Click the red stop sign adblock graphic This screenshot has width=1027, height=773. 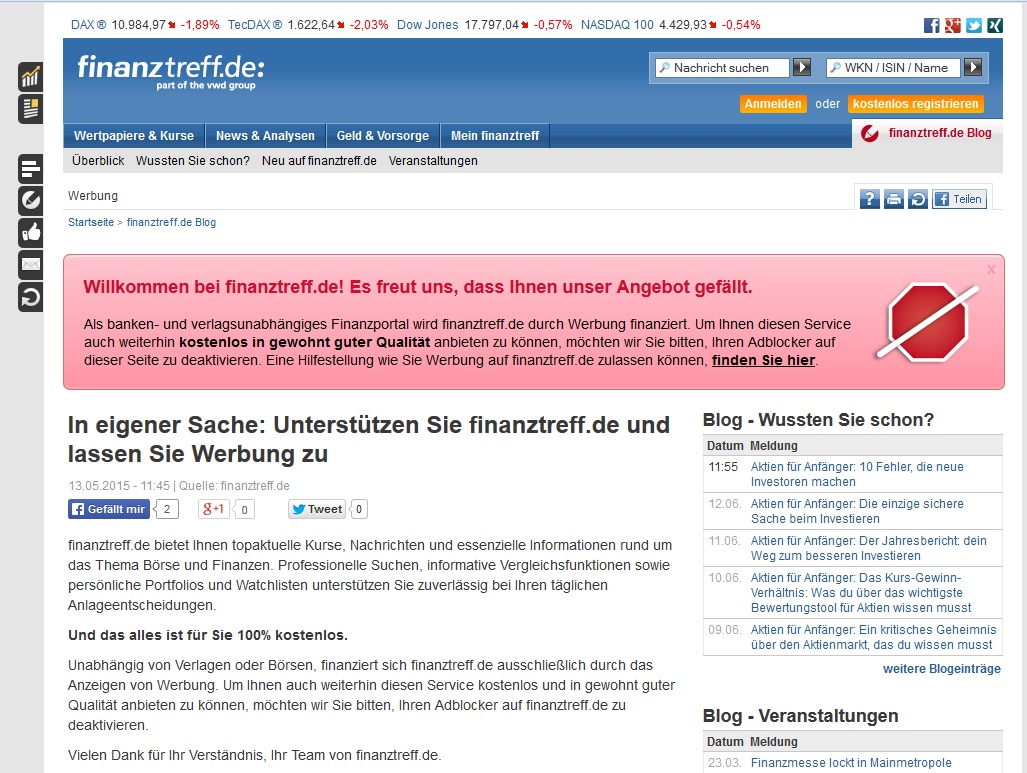click(x=927, y=322)
